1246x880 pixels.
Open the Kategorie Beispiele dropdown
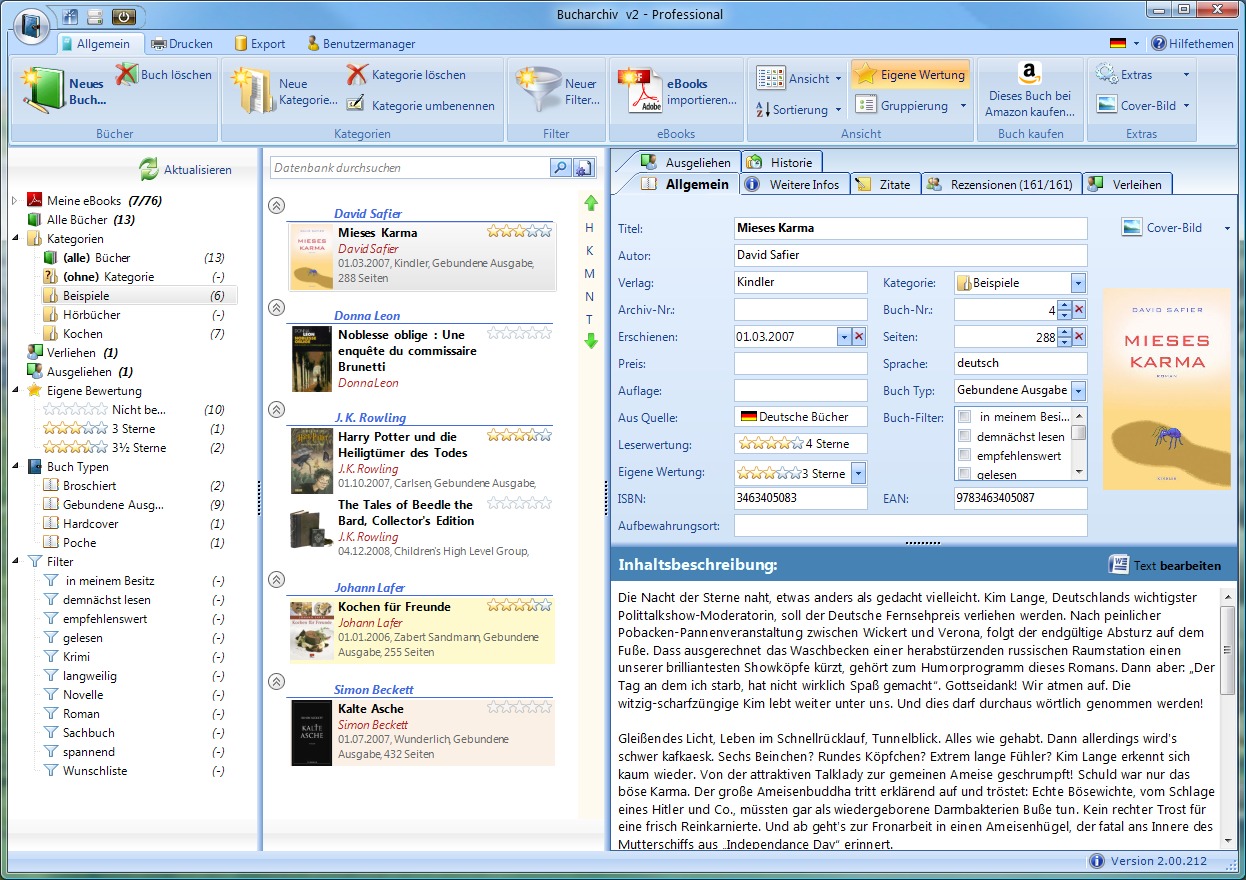1078,283
